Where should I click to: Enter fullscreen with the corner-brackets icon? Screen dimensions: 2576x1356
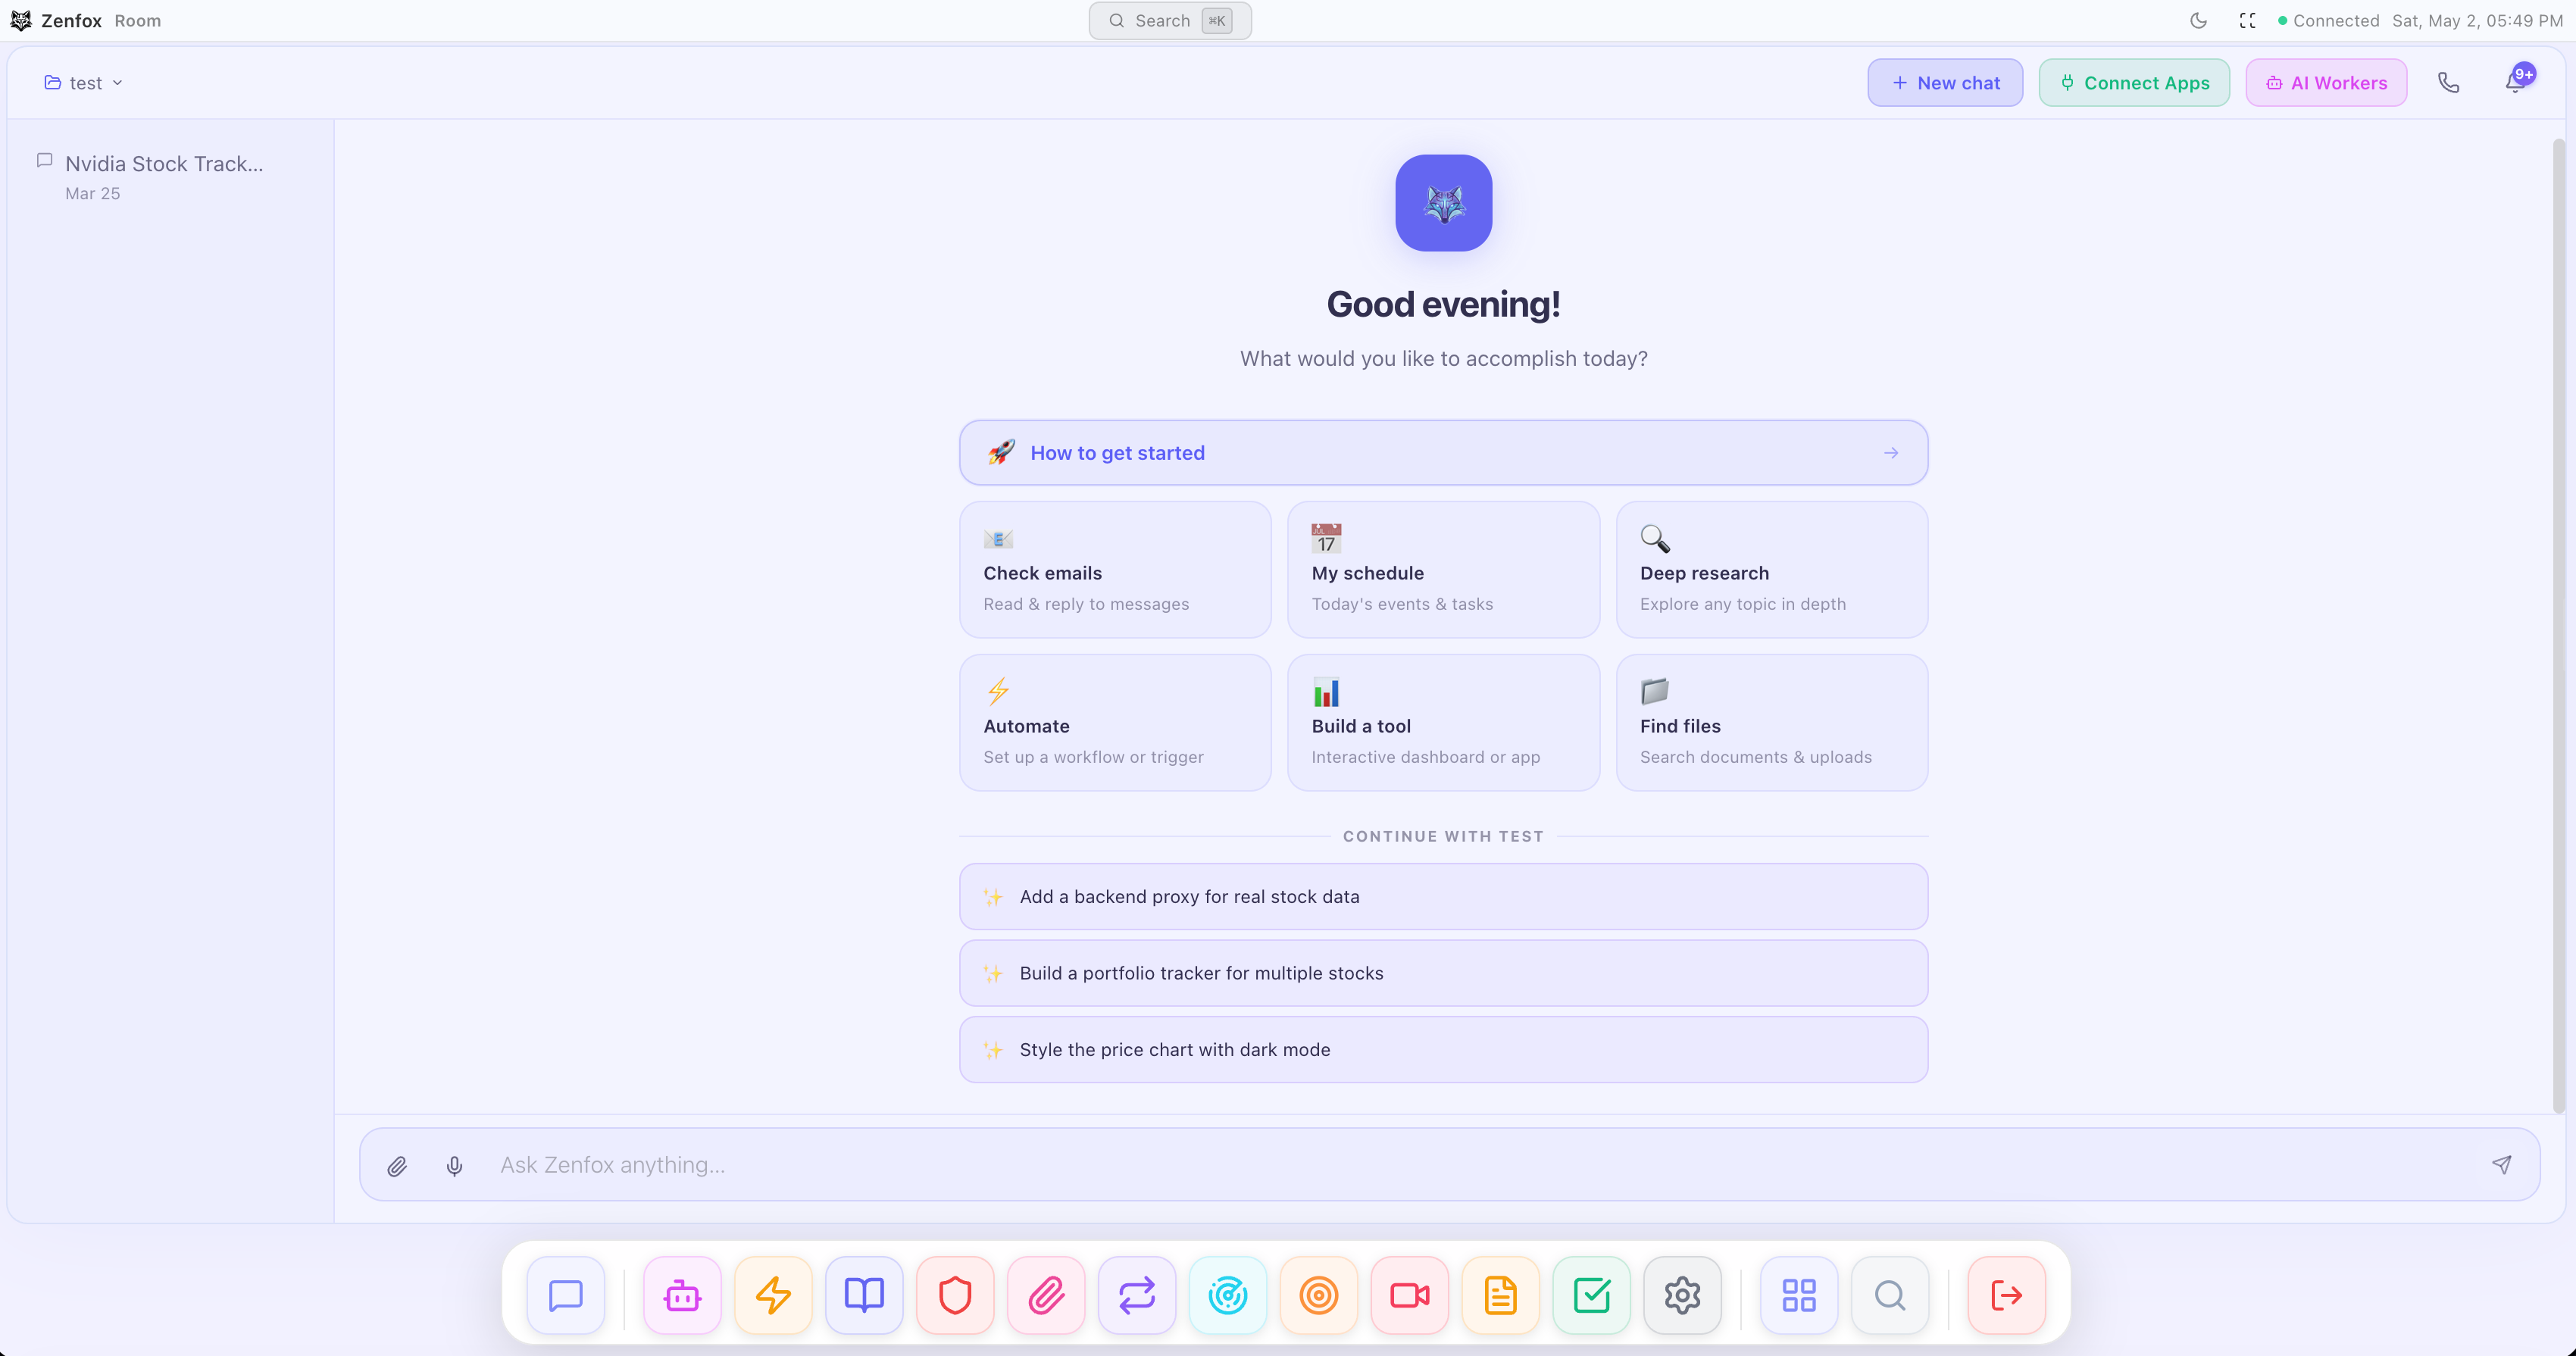point(2248,20)
